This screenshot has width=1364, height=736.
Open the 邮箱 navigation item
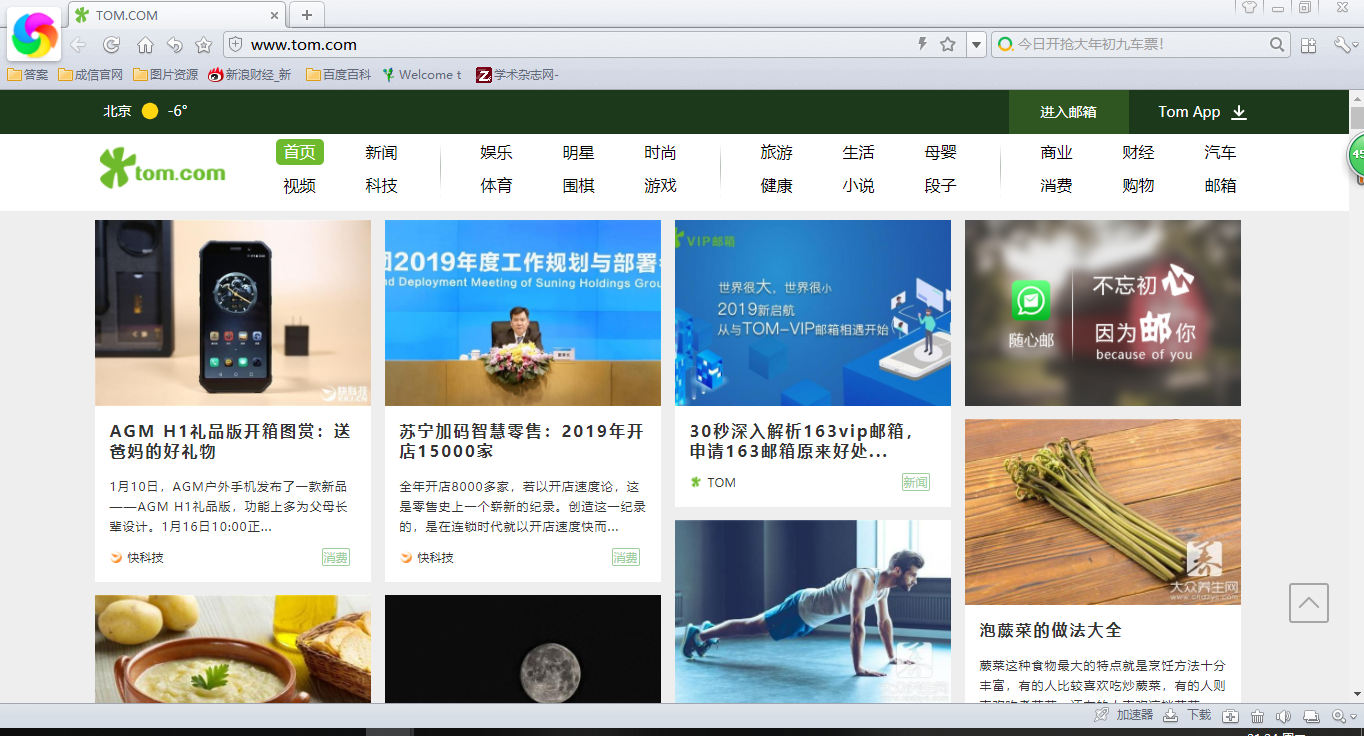[1220, 185]
